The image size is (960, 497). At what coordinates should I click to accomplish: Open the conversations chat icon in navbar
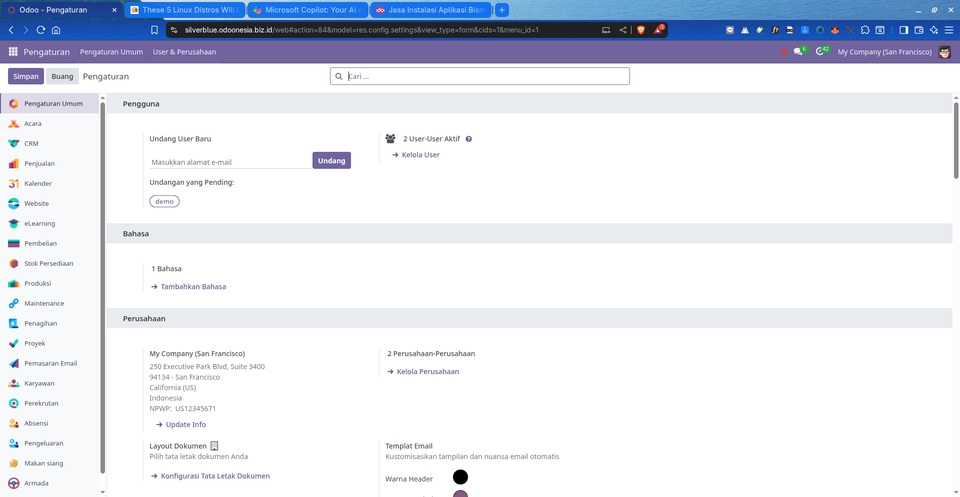pos(798,51)
